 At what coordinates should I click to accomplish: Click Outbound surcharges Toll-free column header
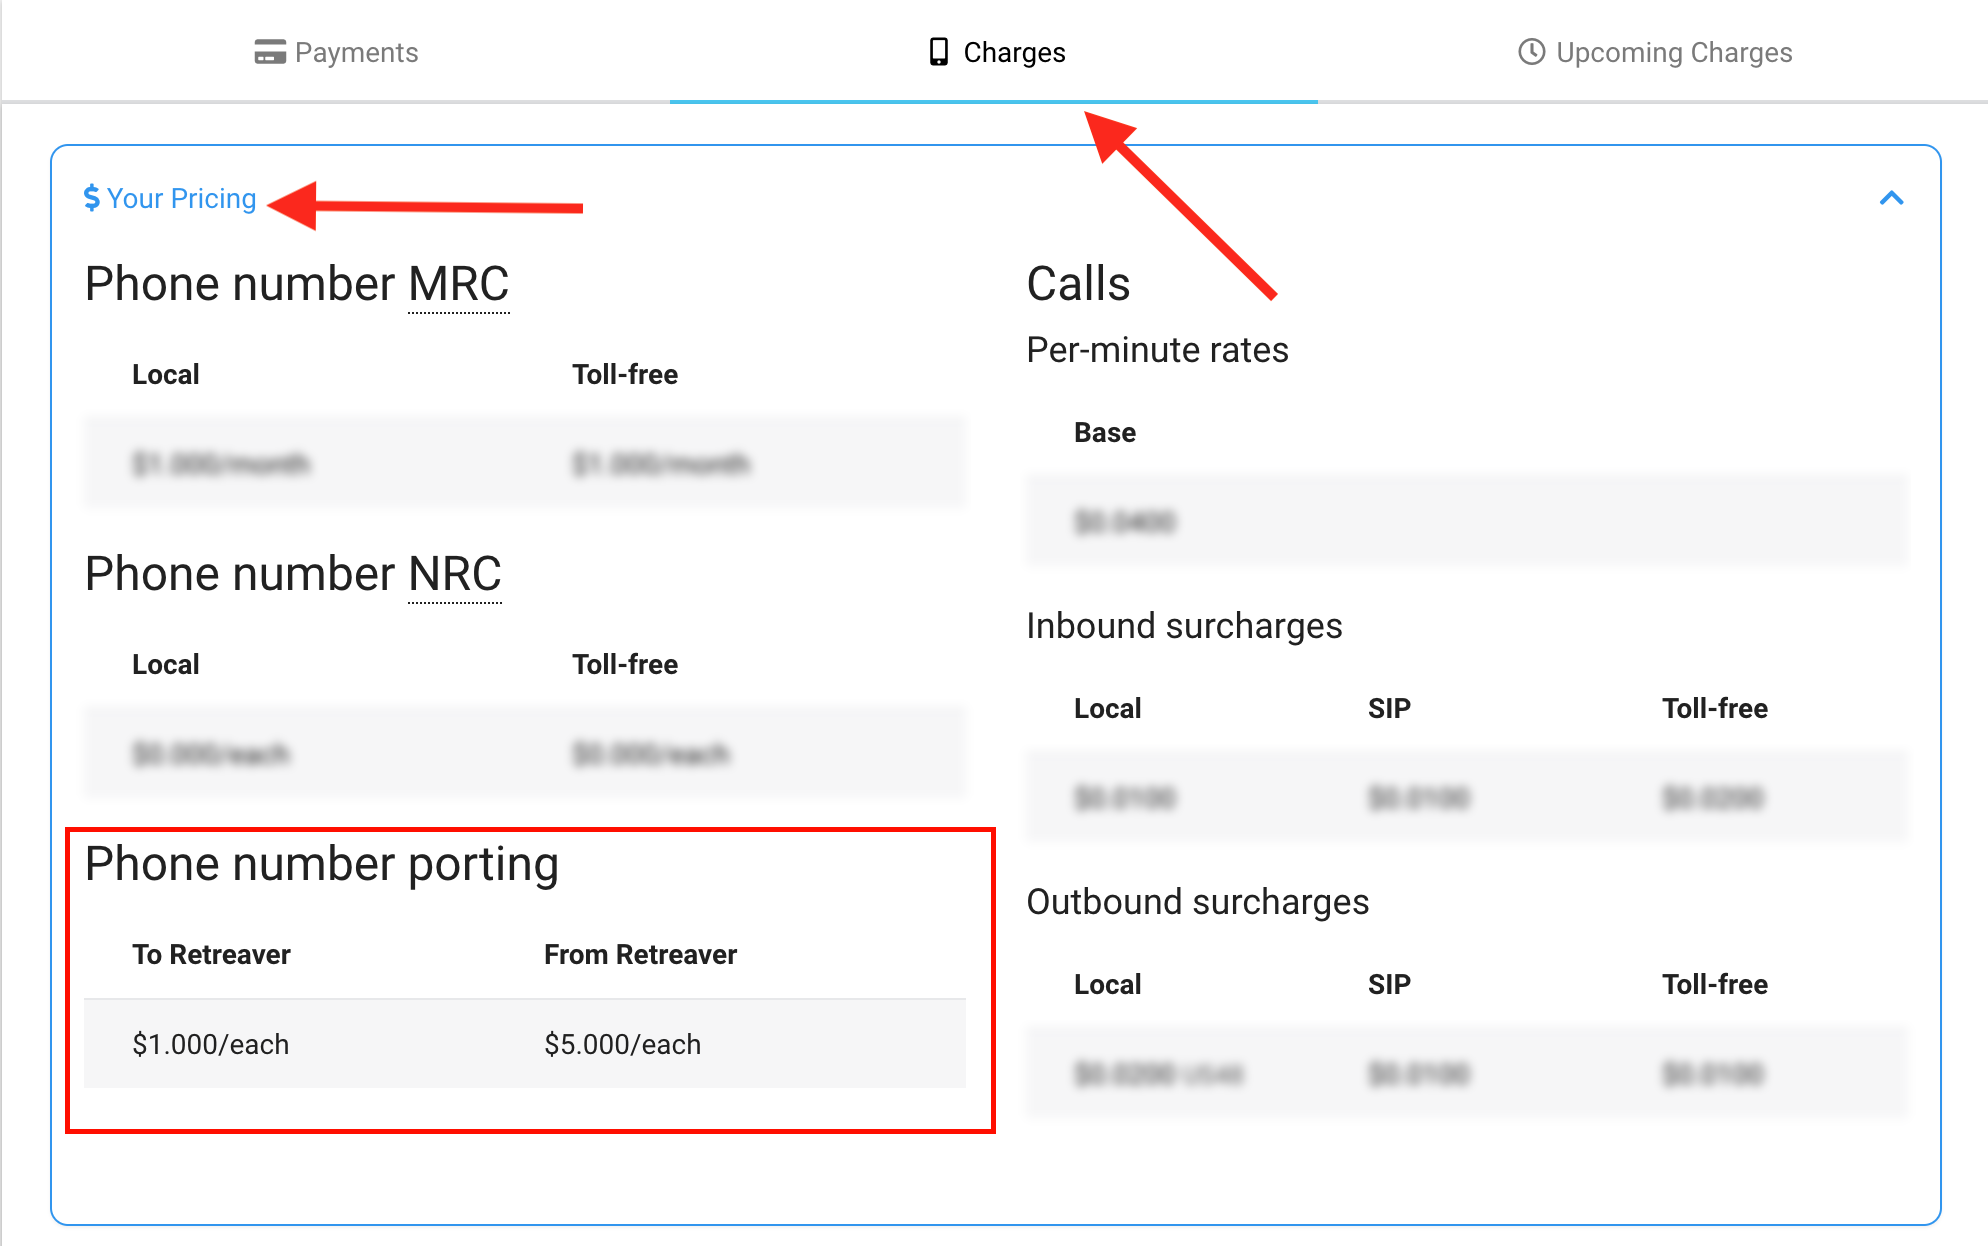tap(1714, 984)
